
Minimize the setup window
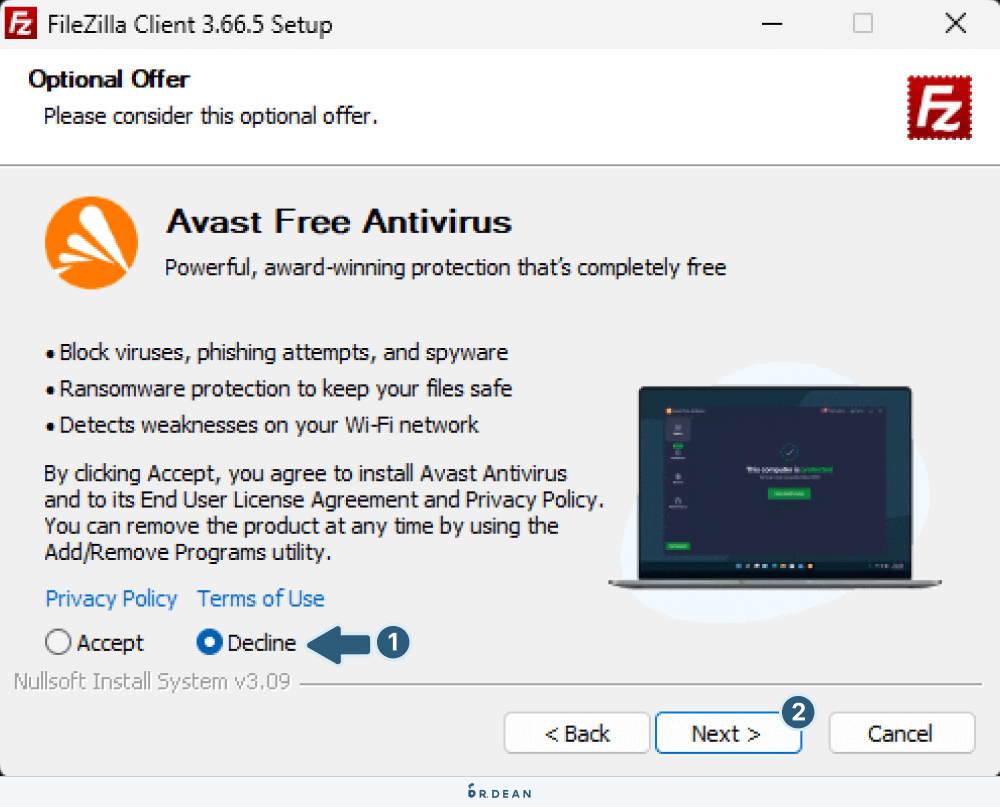click(x=772, y=24)
